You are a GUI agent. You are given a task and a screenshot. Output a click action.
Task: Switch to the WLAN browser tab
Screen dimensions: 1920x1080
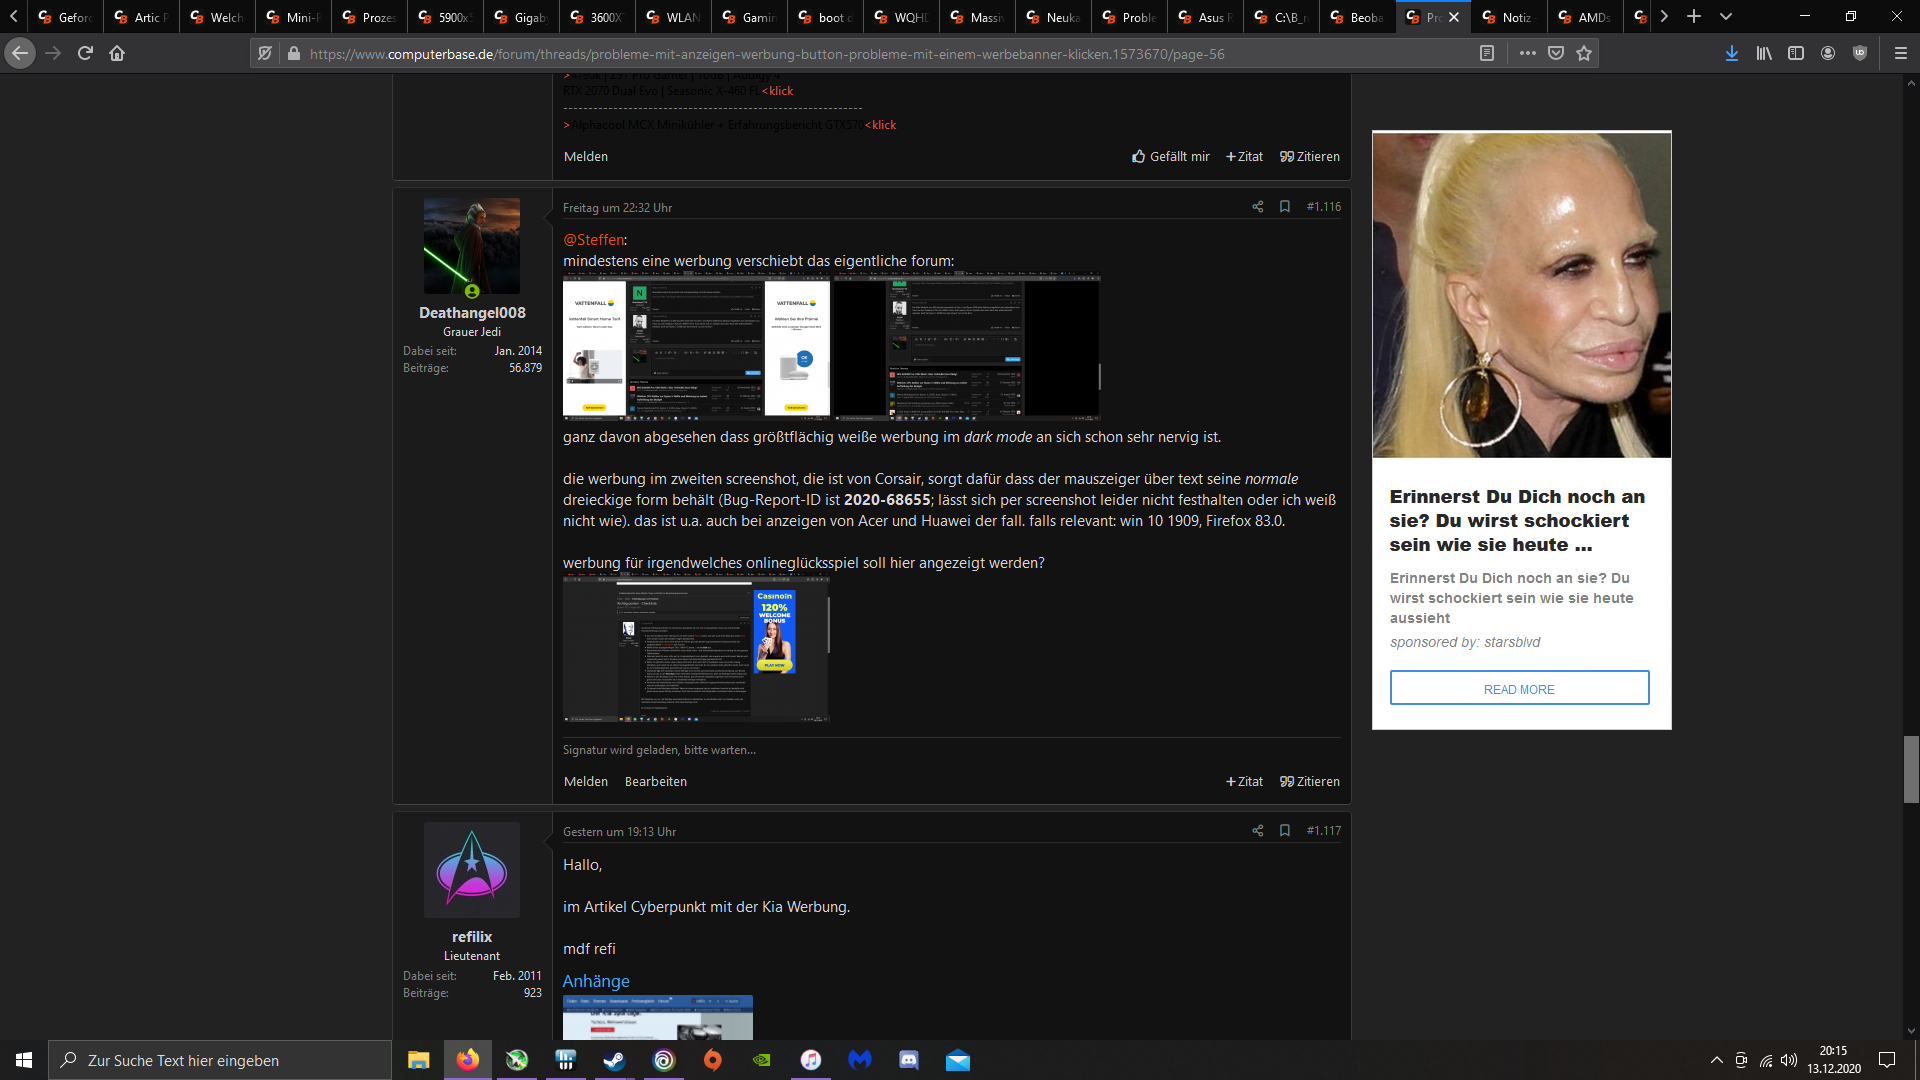[x=676, y=17]
